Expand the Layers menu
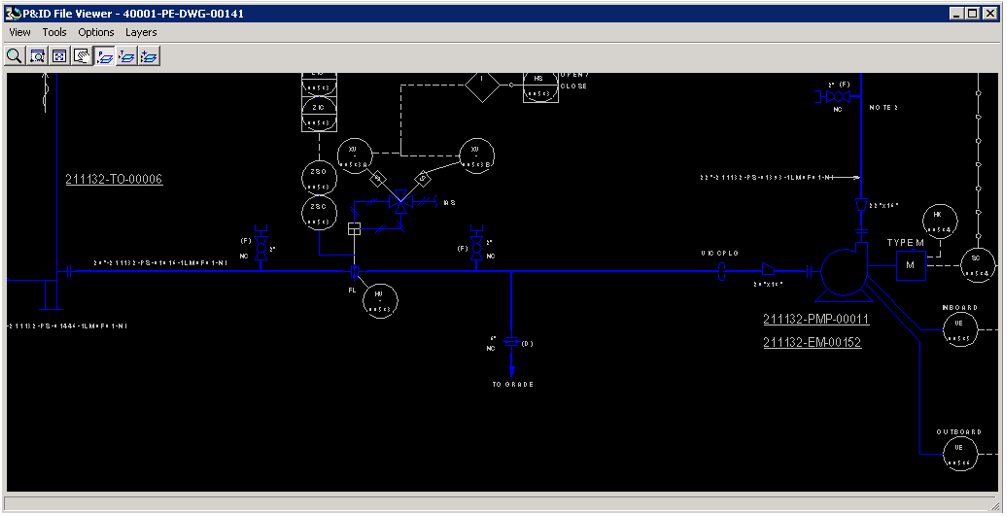The height and width of the screenshot is (517, 1007). (141, 32)
